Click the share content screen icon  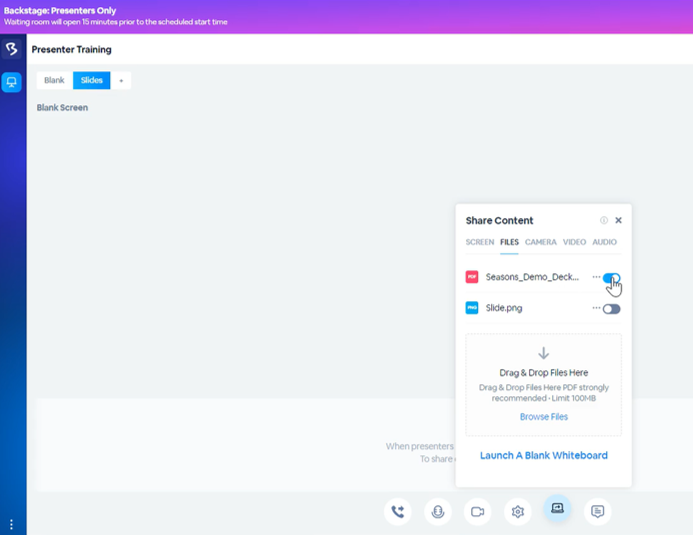(x=558, y=509)
